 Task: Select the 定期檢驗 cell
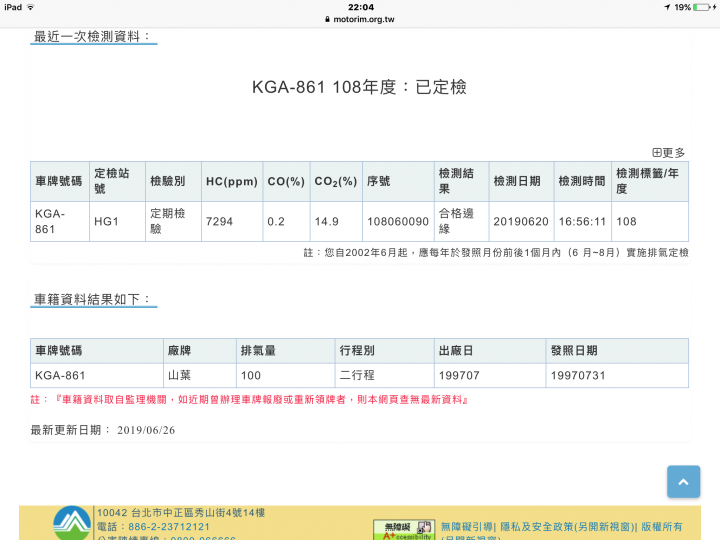click(173, 221)
